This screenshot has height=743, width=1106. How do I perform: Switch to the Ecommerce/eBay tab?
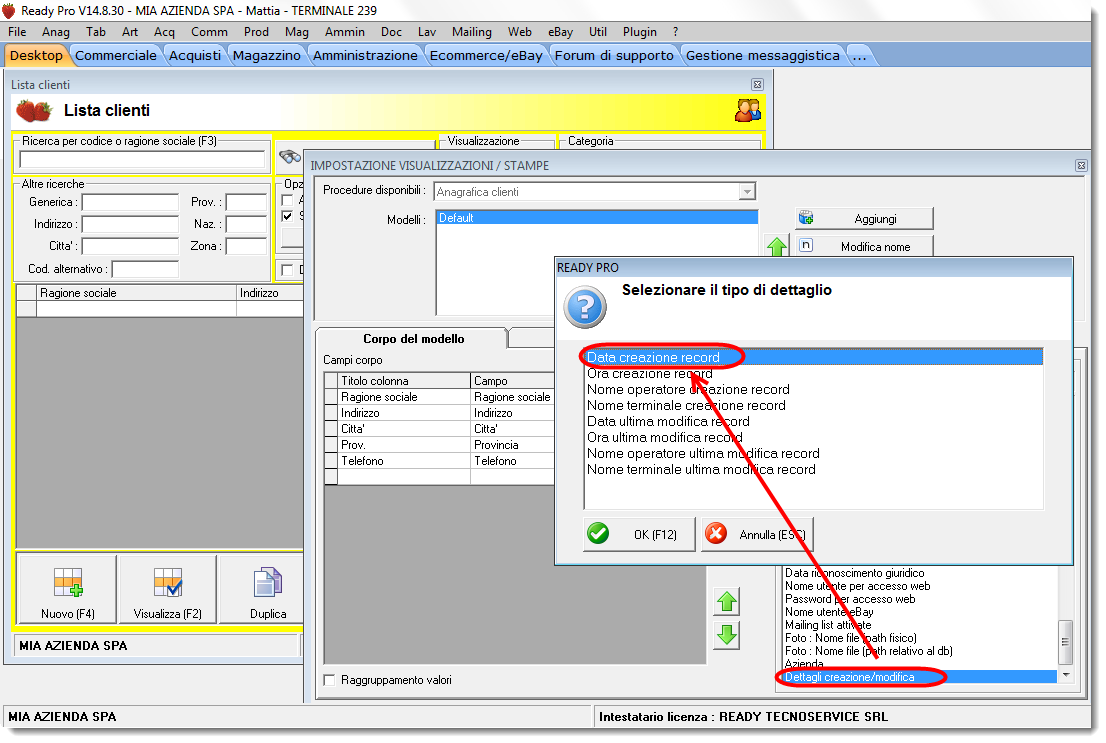[486, 56]
